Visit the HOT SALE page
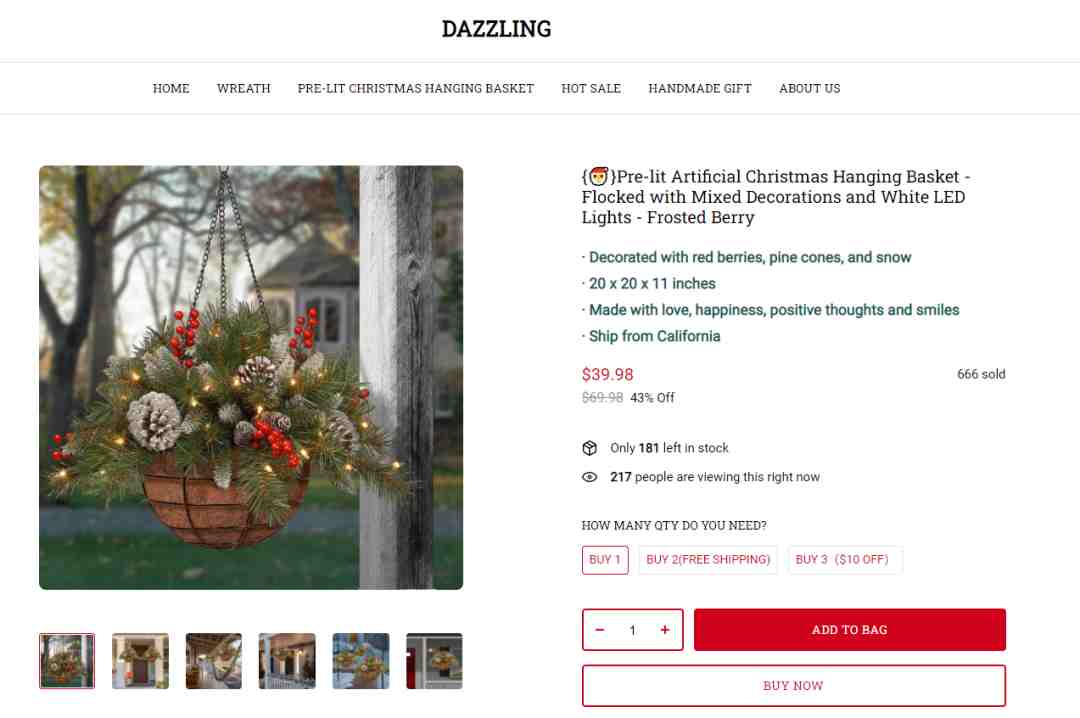The width and height of the screenshot is (1080, 718). (591, 88)
